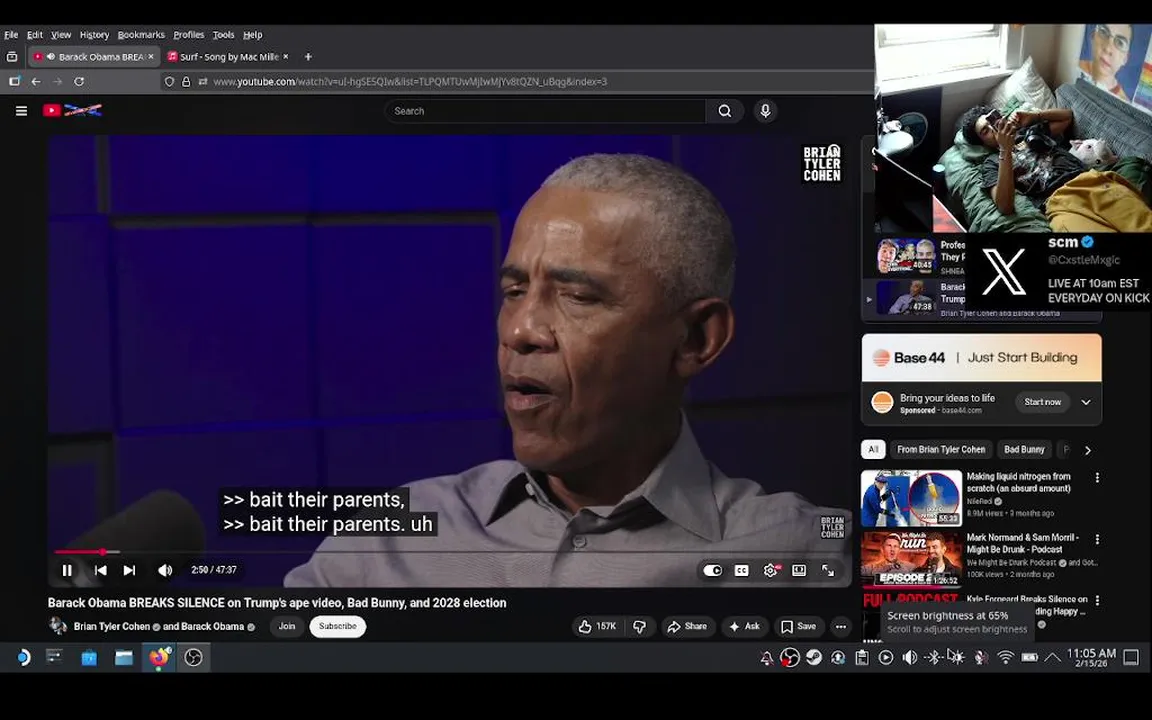This screenshot has width=1152, height=720.
Task: Open Discover store from taskbar
Action: 89,658
